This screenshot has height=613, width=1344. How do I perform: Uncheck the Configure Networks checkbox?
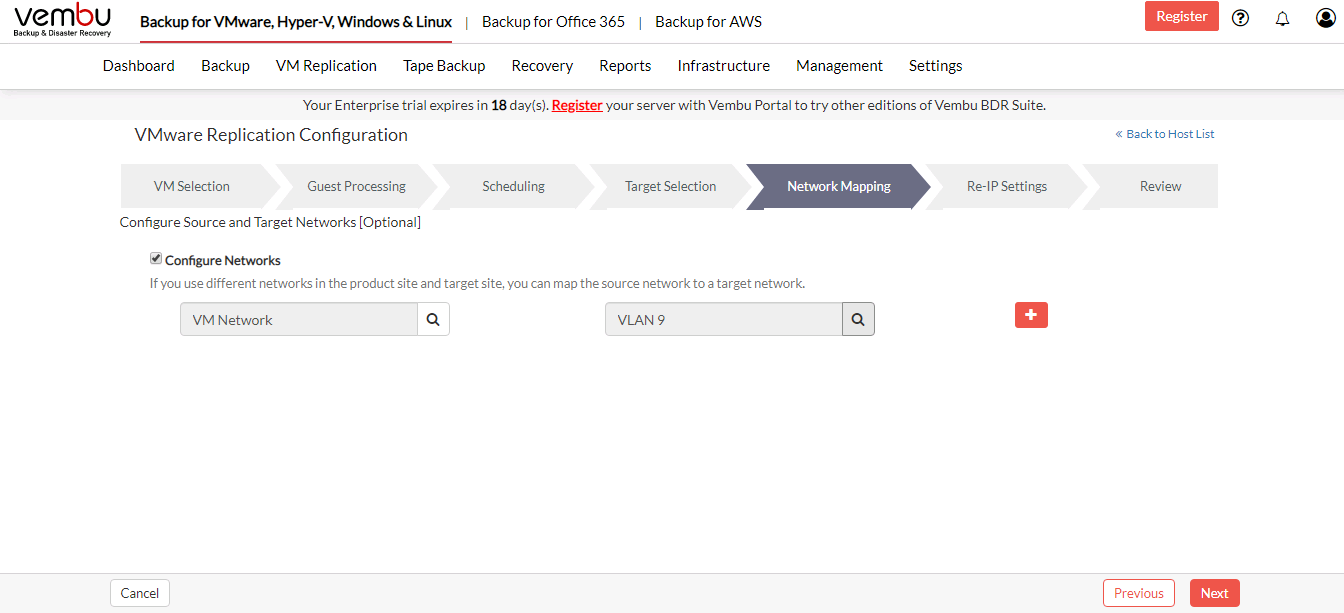point(156,259)
